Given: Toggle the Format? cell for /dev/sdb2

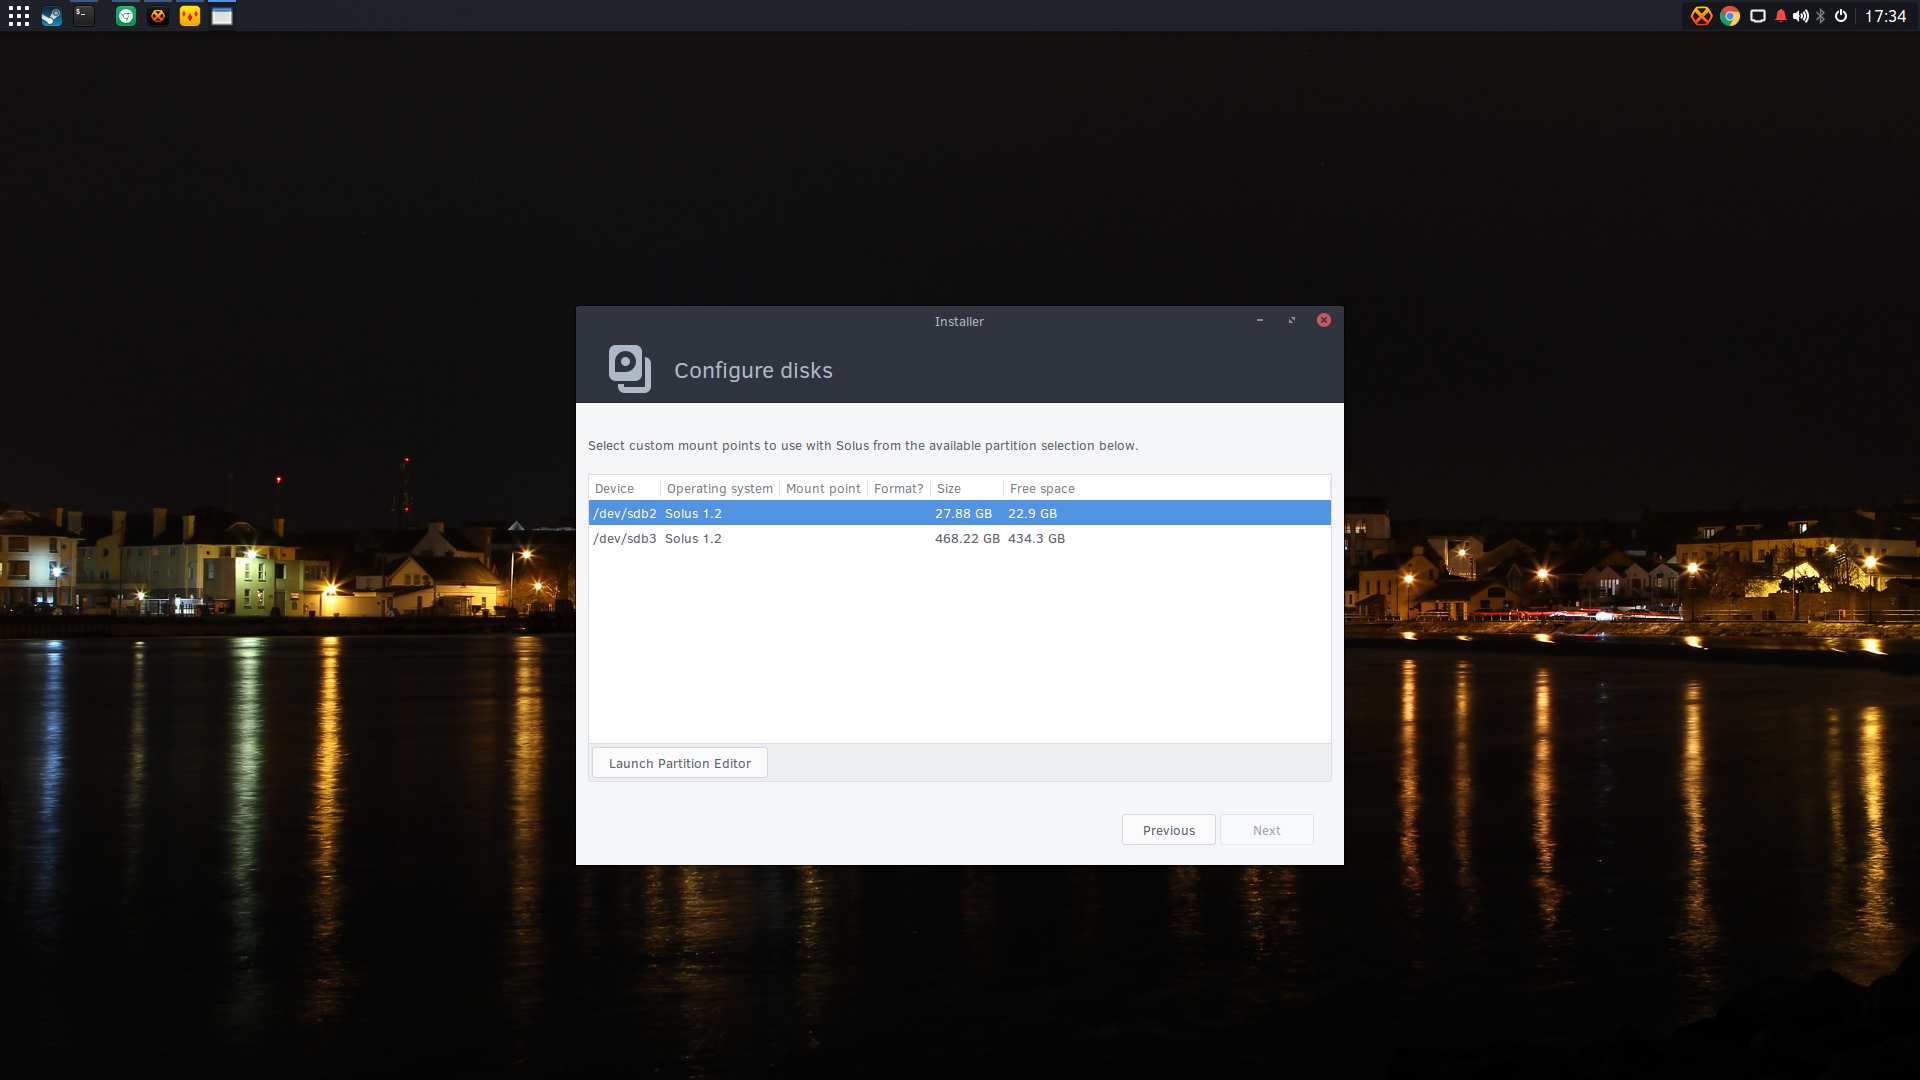Looking at the screenshot, I should click(899, 513).
